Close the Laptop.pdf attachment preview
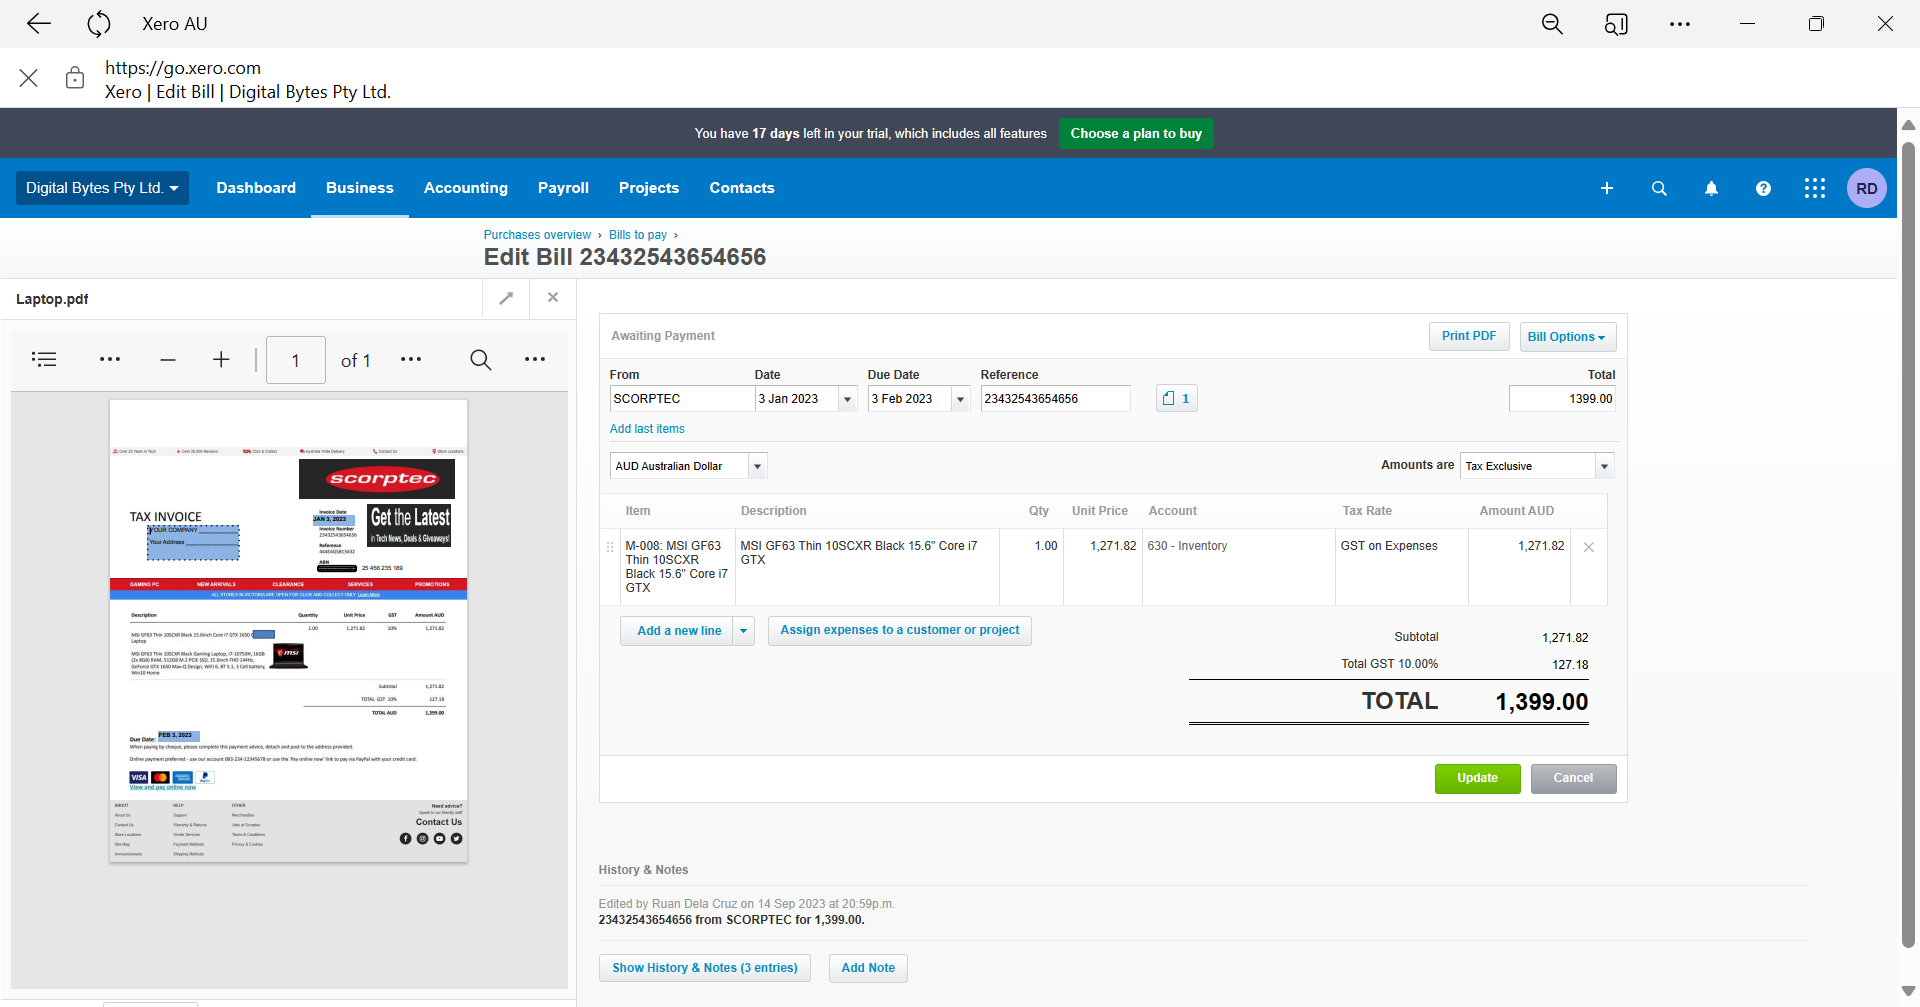 (x=553, y=298)
